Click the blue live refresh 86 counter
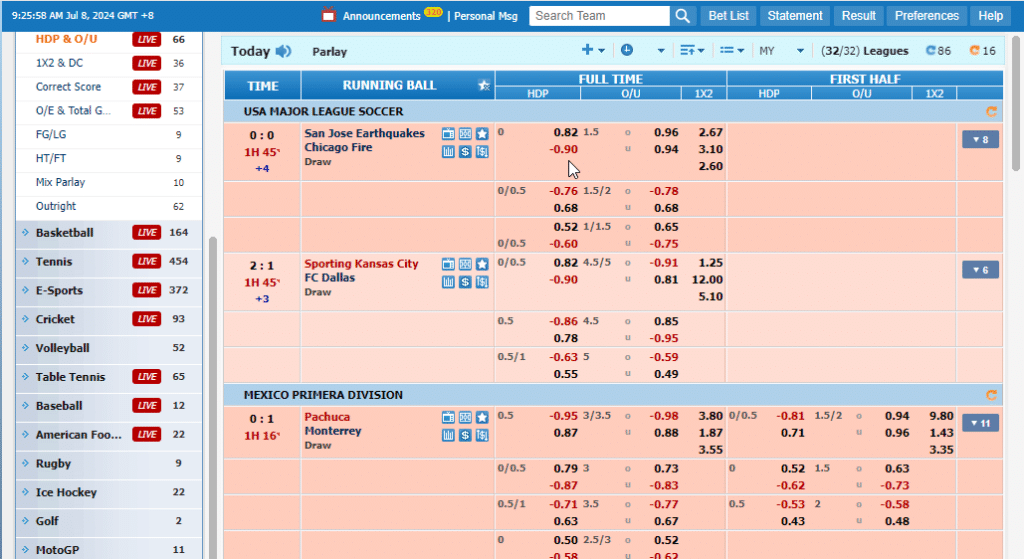 click(938, 51)
